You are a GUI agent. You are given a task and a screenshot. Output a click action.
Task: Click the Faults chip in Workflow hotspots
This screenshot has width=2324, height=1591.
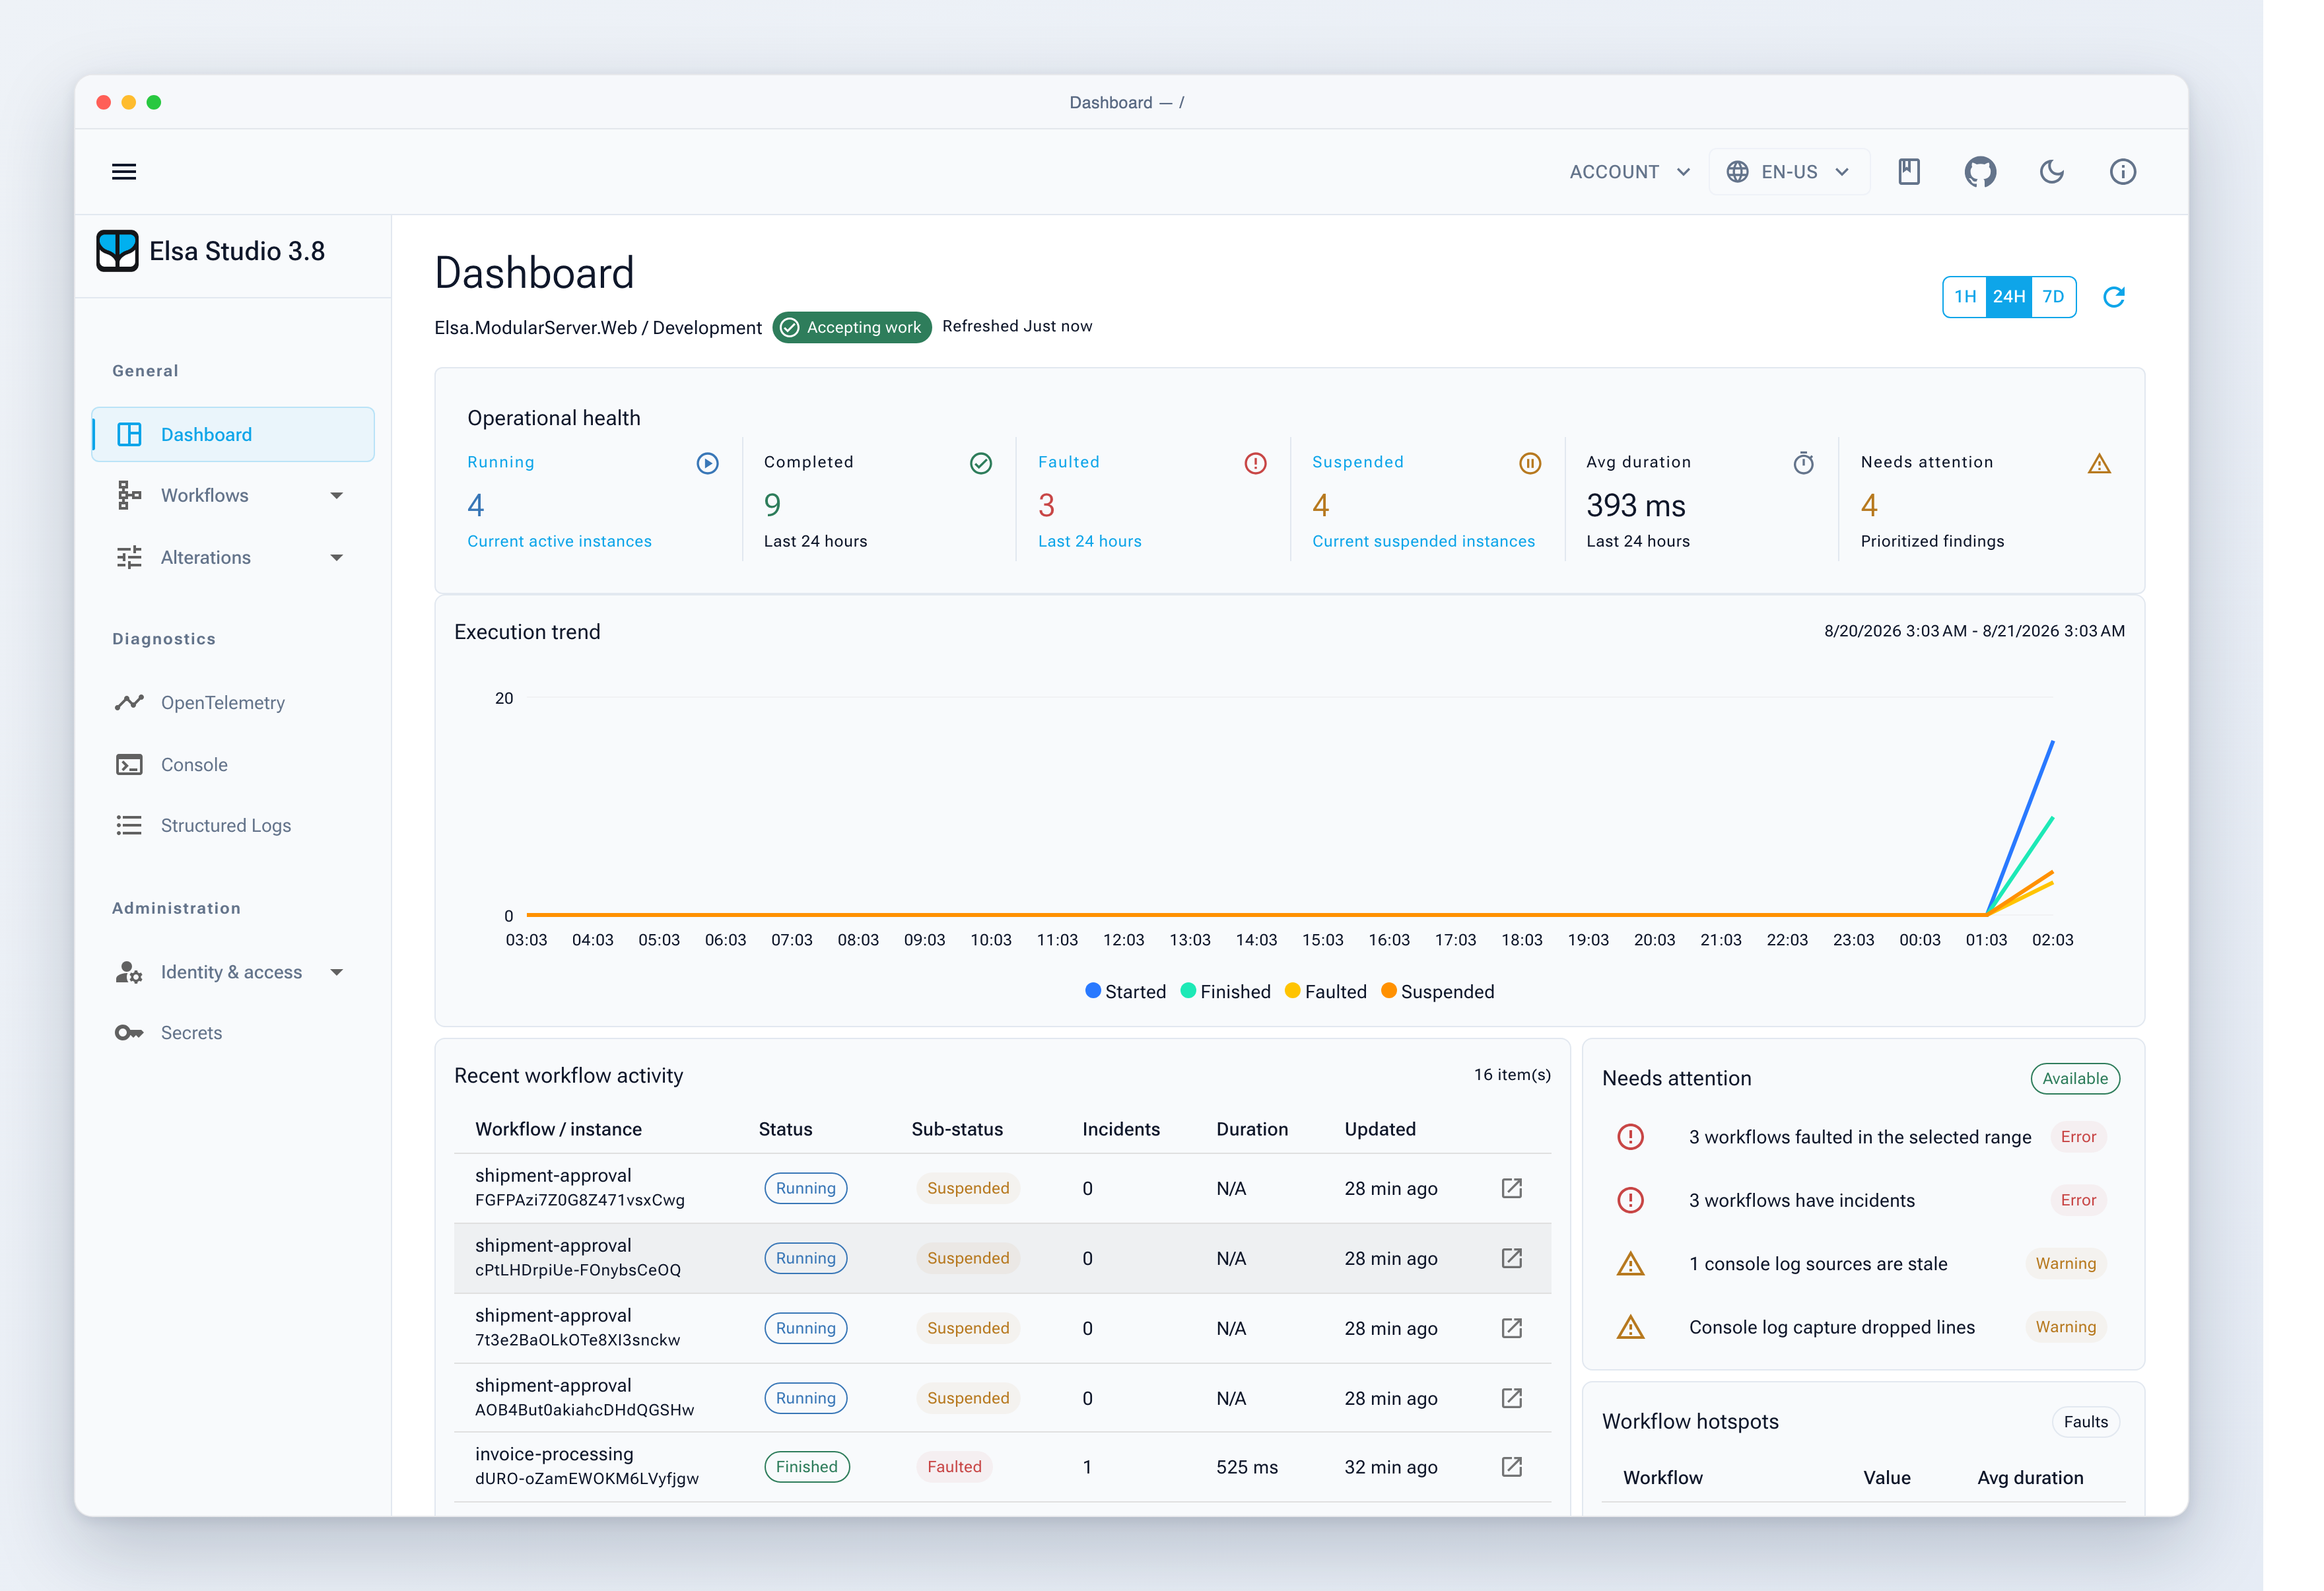point(2085,1421)
